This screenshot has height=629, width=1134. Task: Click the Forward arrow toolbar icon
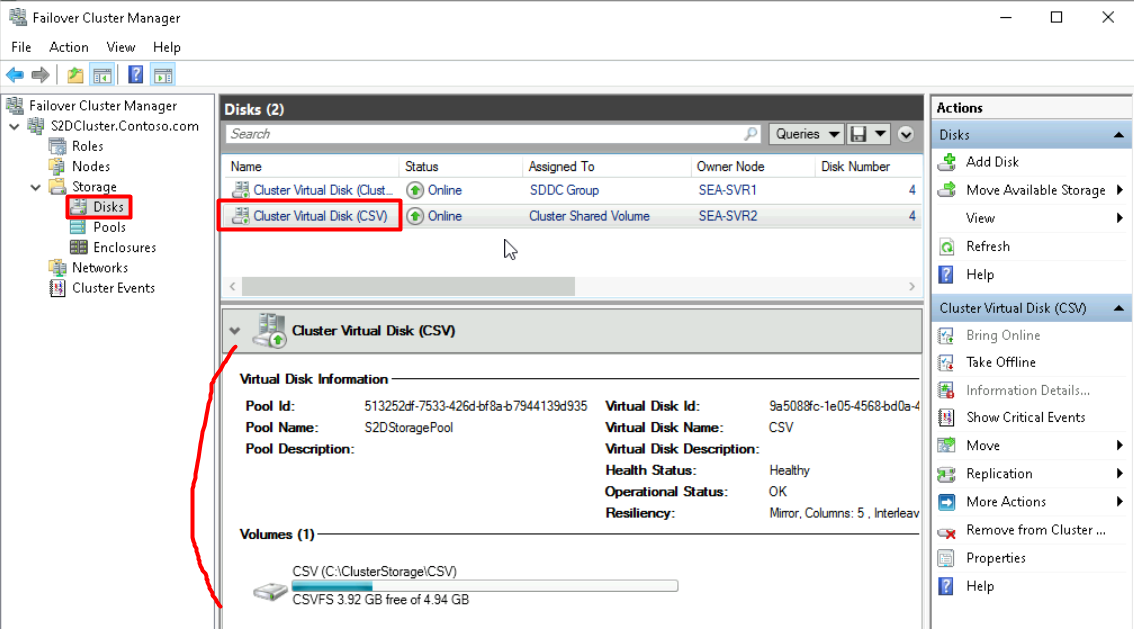pos(40,74)
